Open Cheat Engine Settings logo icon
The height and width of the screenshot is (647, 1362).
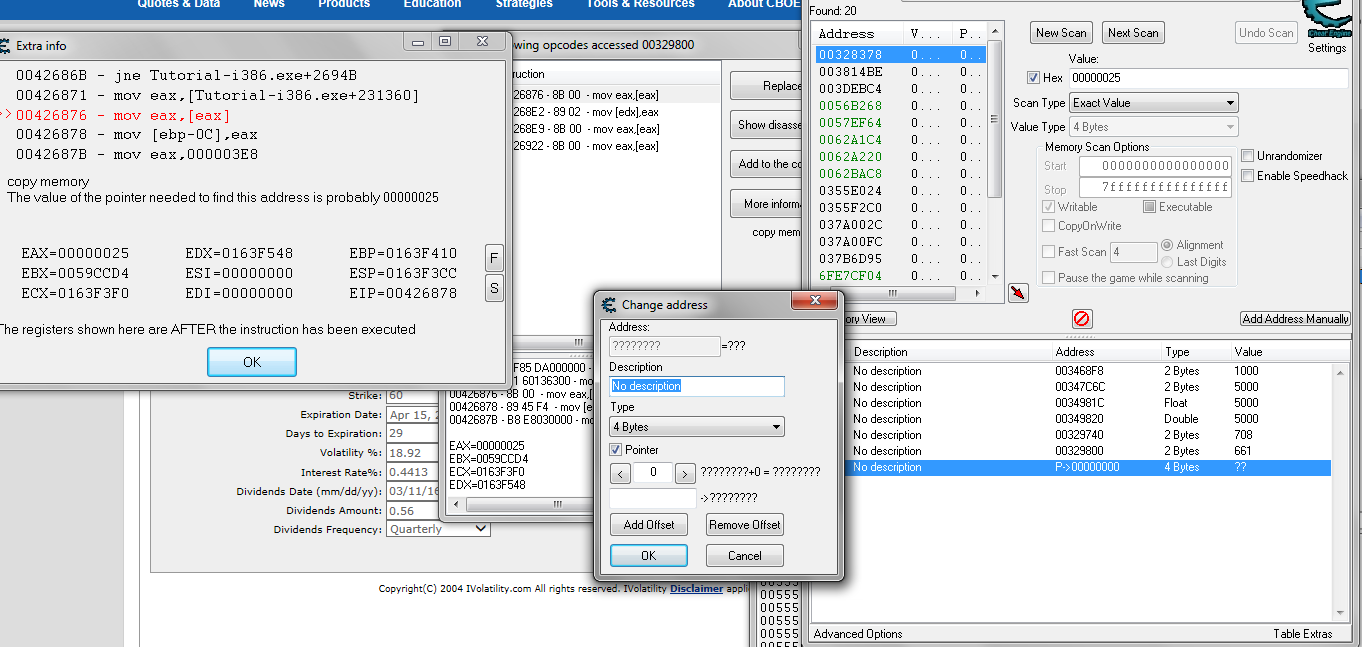(x=1329, y=20)
